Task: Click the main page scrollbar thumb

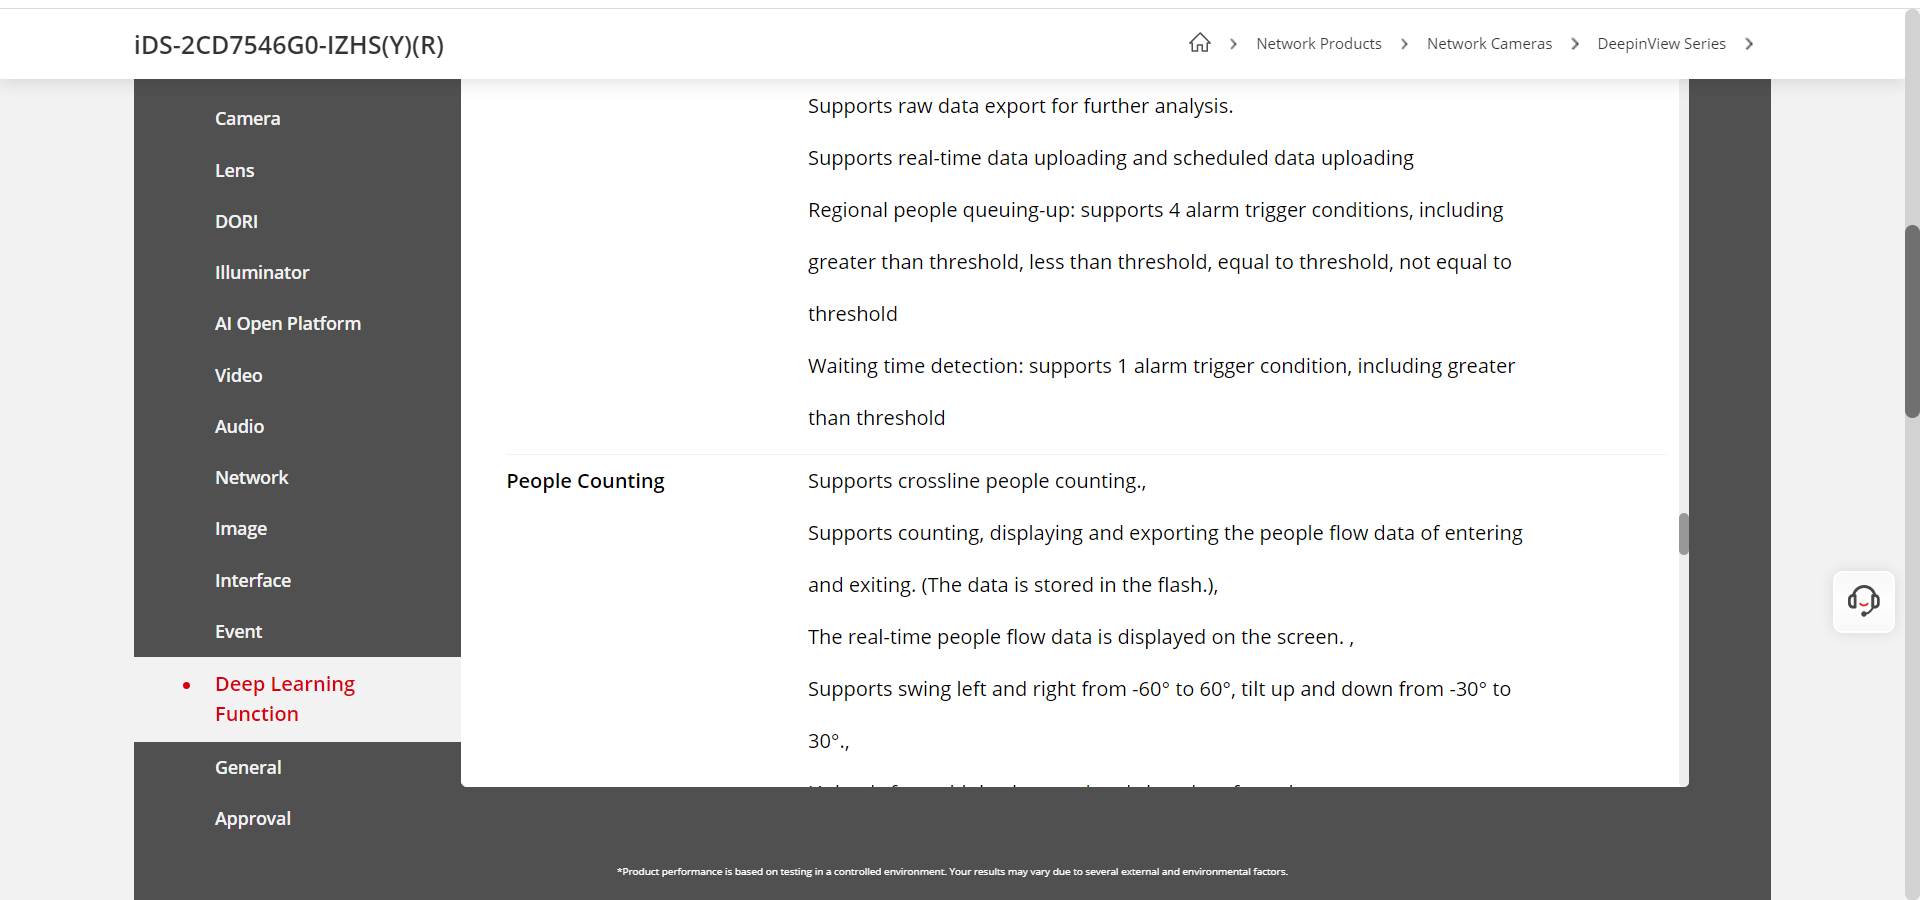Action: coord(1912,320)
